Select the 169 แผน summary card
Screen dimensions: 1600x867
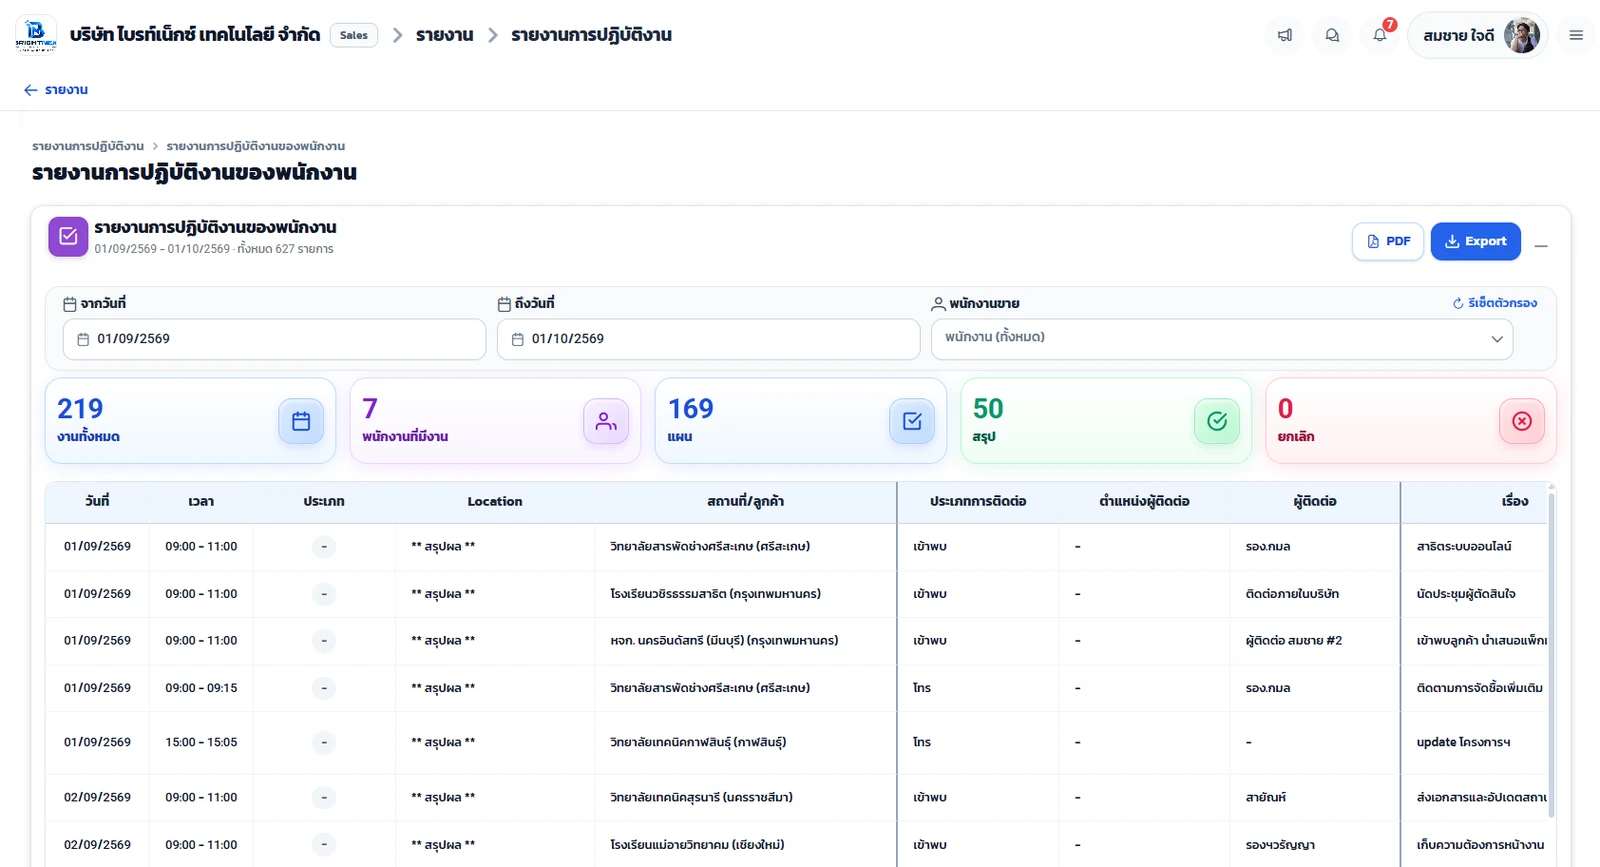800,421
